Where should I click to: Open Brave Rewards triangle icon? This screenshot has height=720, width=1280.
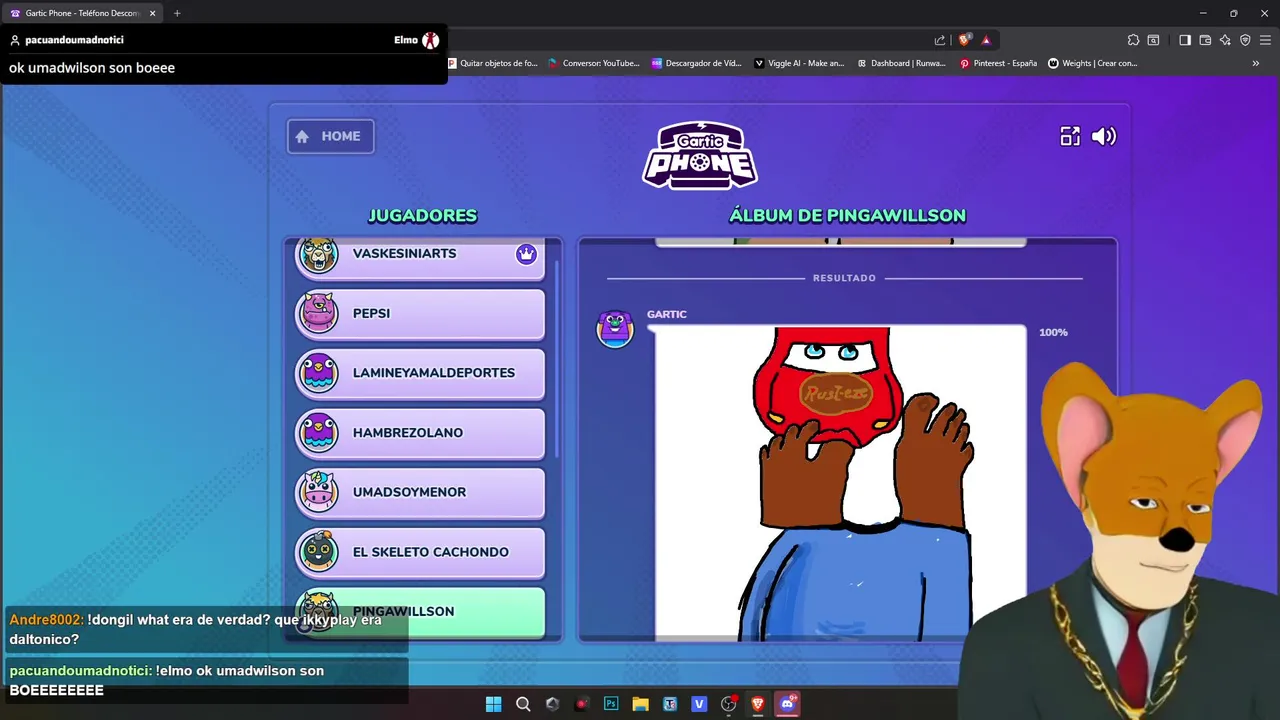[986, 40]
